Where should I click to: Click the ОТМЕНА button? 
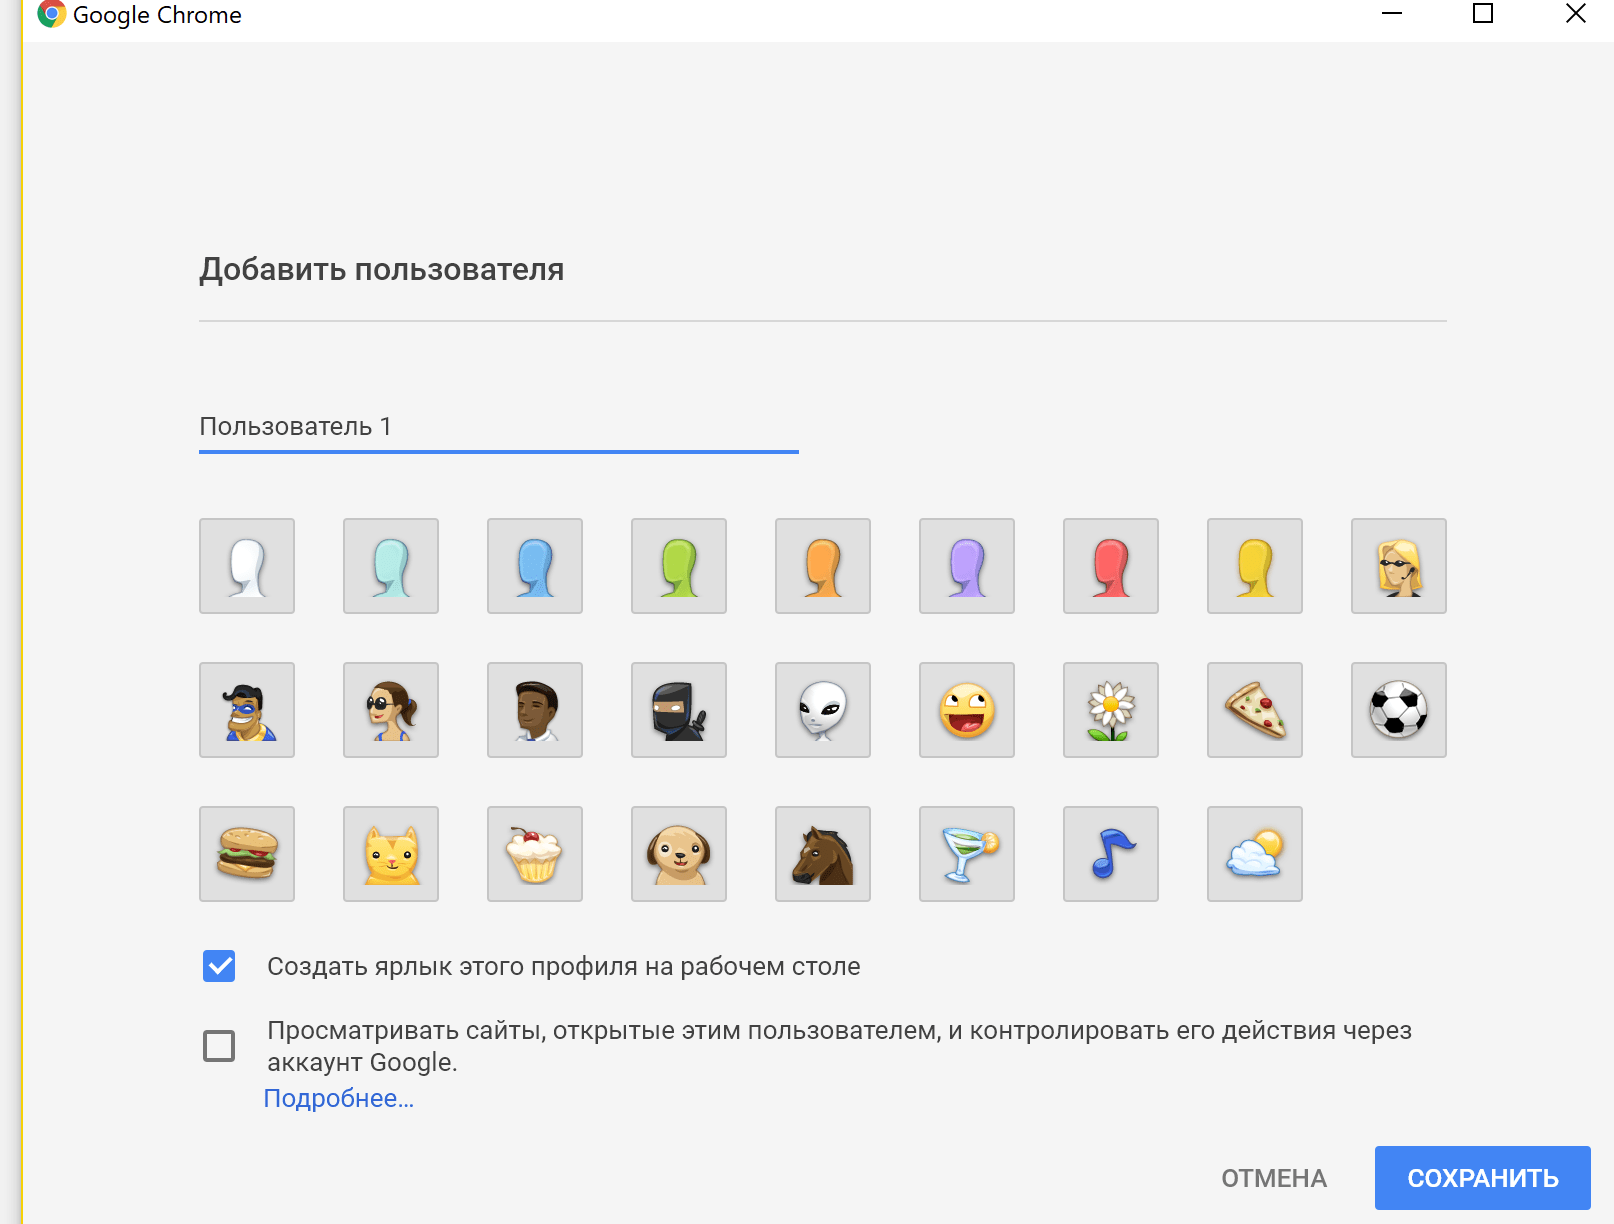[x=1273, y=1178]
